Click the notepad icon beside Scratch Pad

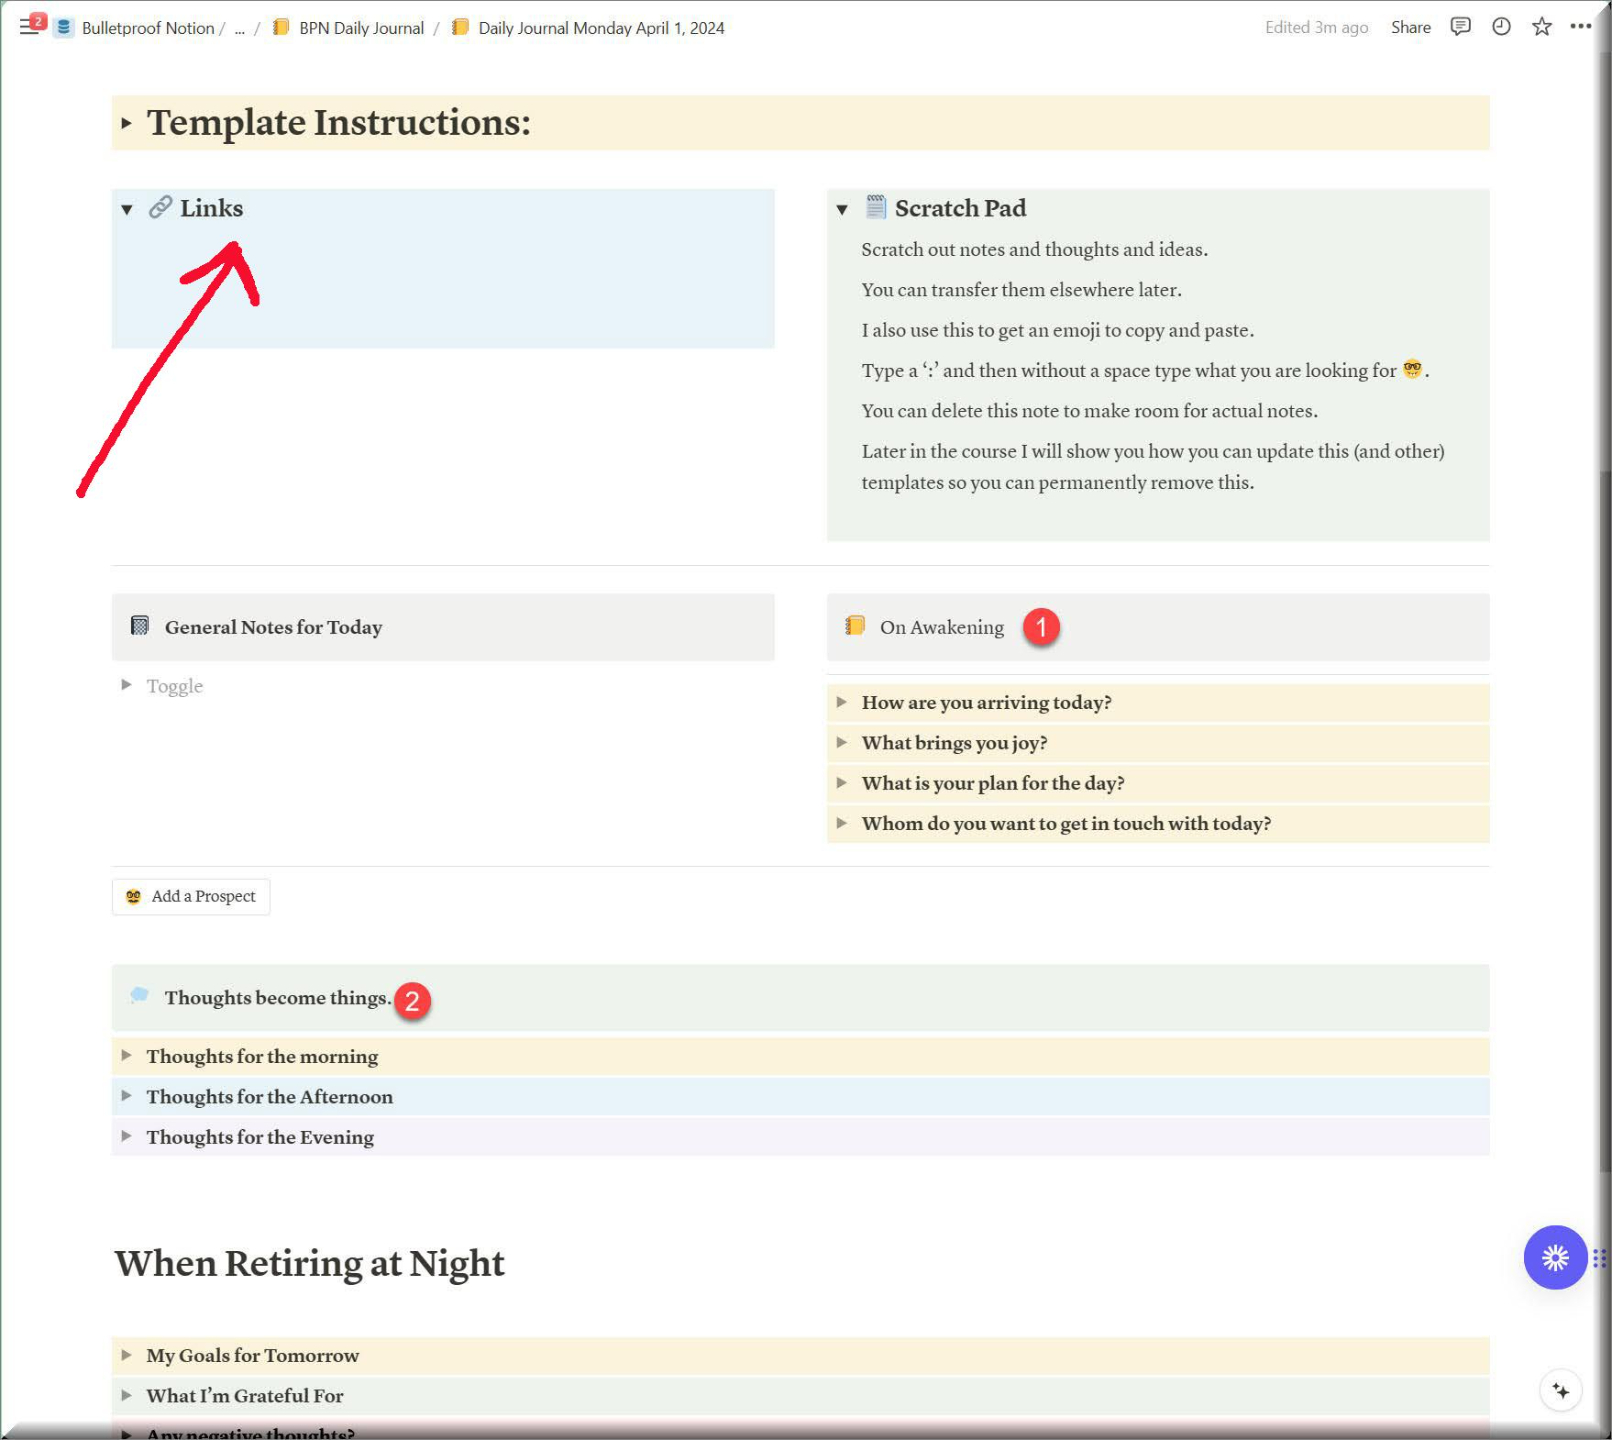pyautogui.click(x=876, y=207)
